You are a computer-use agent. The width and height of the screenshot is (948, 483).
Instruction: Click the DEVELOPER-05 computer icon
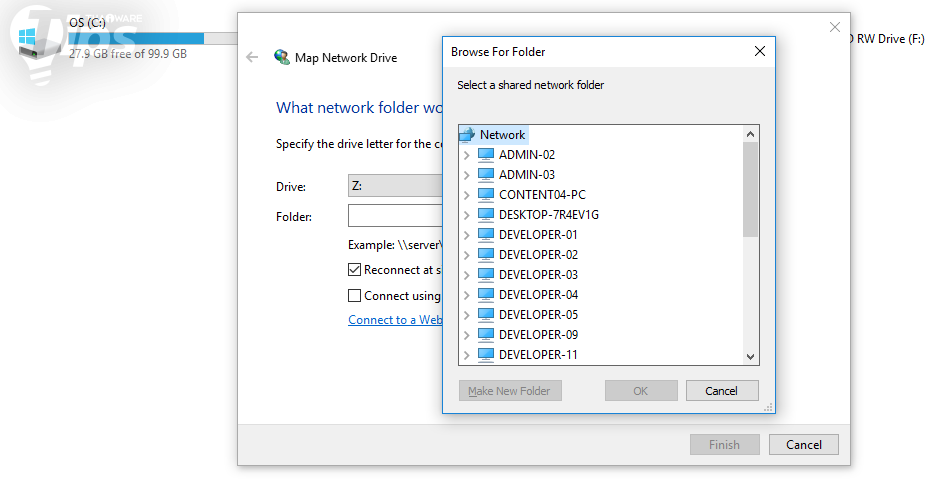click(x=486, y=314)
